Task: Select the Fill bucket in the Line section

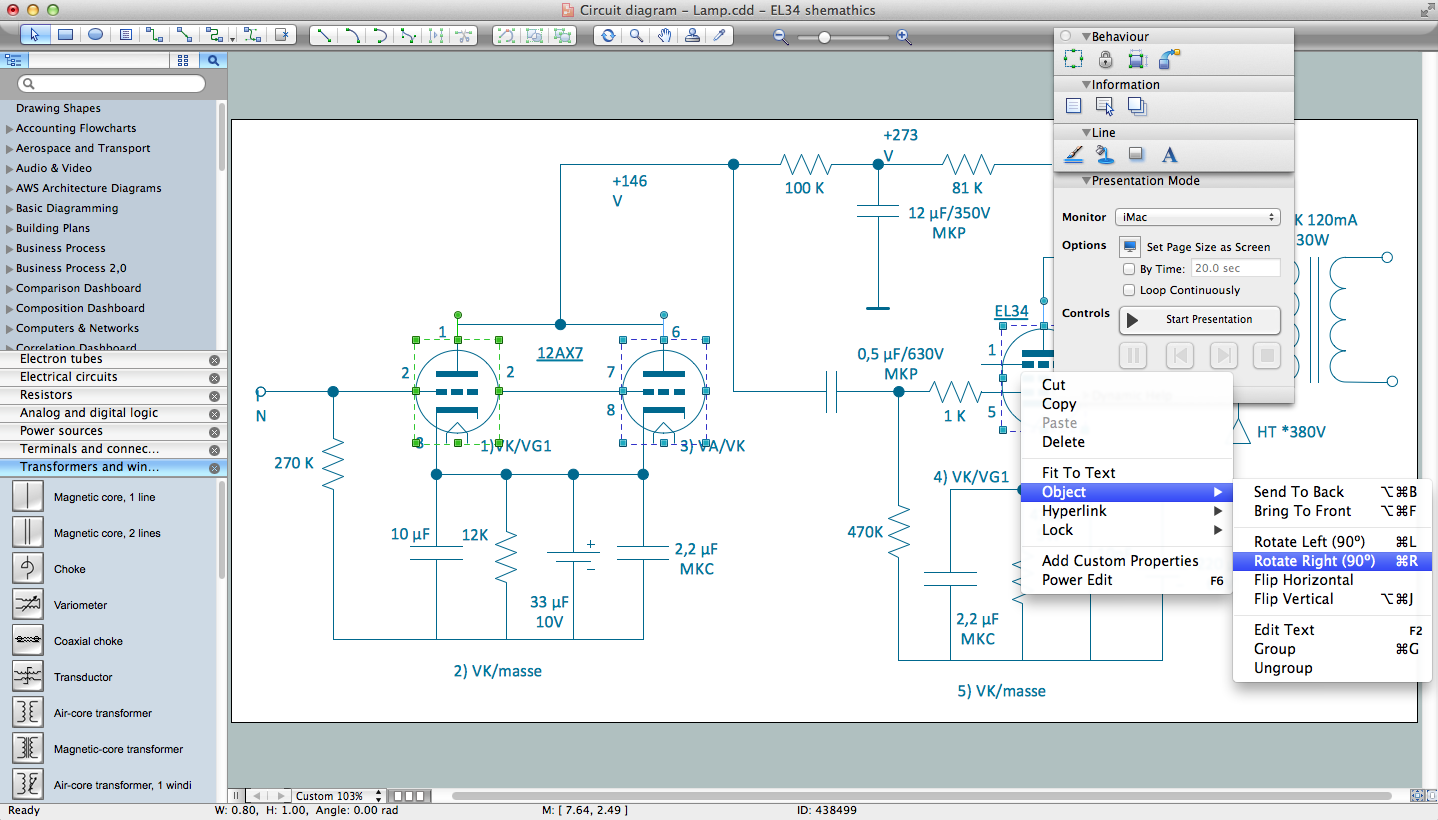Action: [x=1104, y=154]
